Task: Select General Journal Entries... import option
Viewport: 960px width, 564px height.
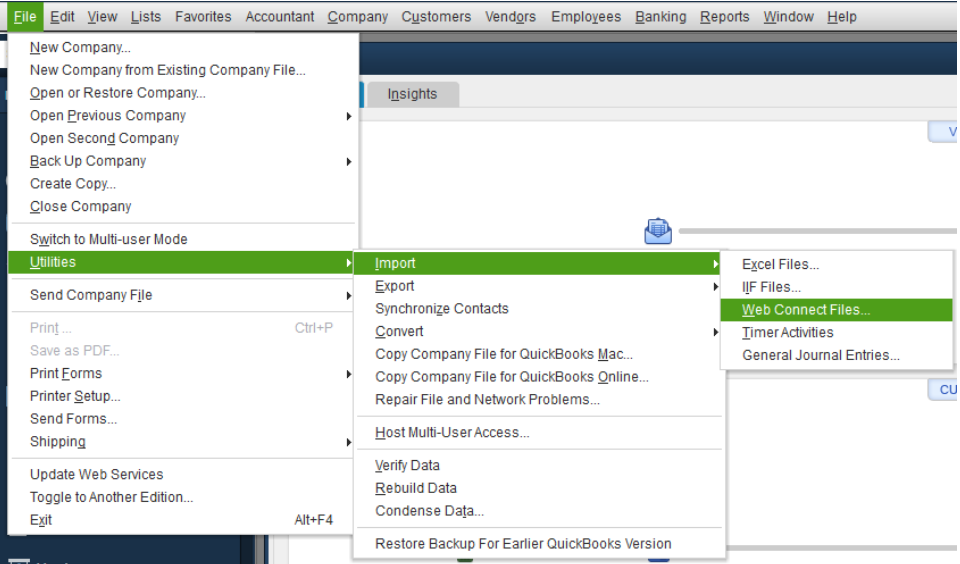Action: [x=836, y=355]
